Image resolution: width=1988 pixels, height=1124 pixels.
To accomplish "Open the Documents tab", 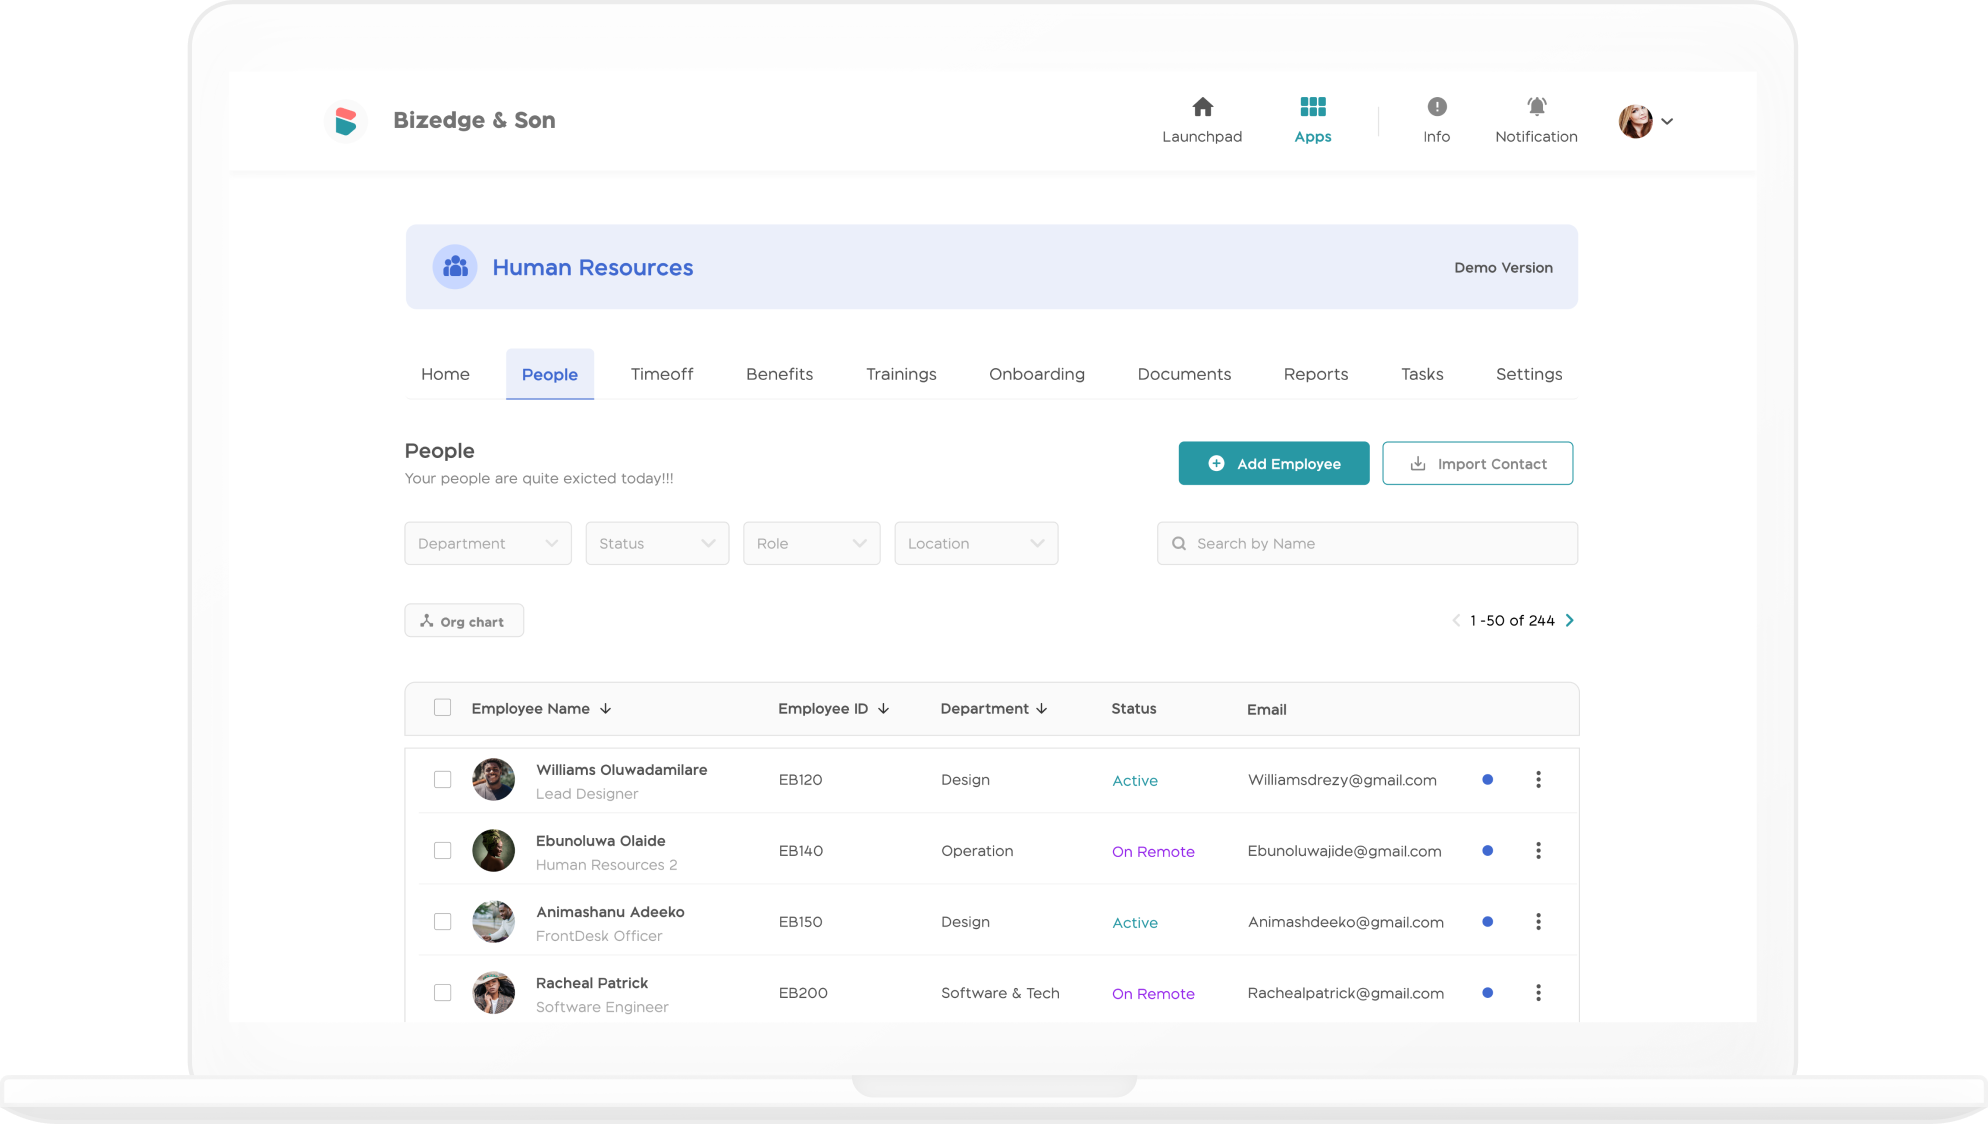I will [1184, 374].
